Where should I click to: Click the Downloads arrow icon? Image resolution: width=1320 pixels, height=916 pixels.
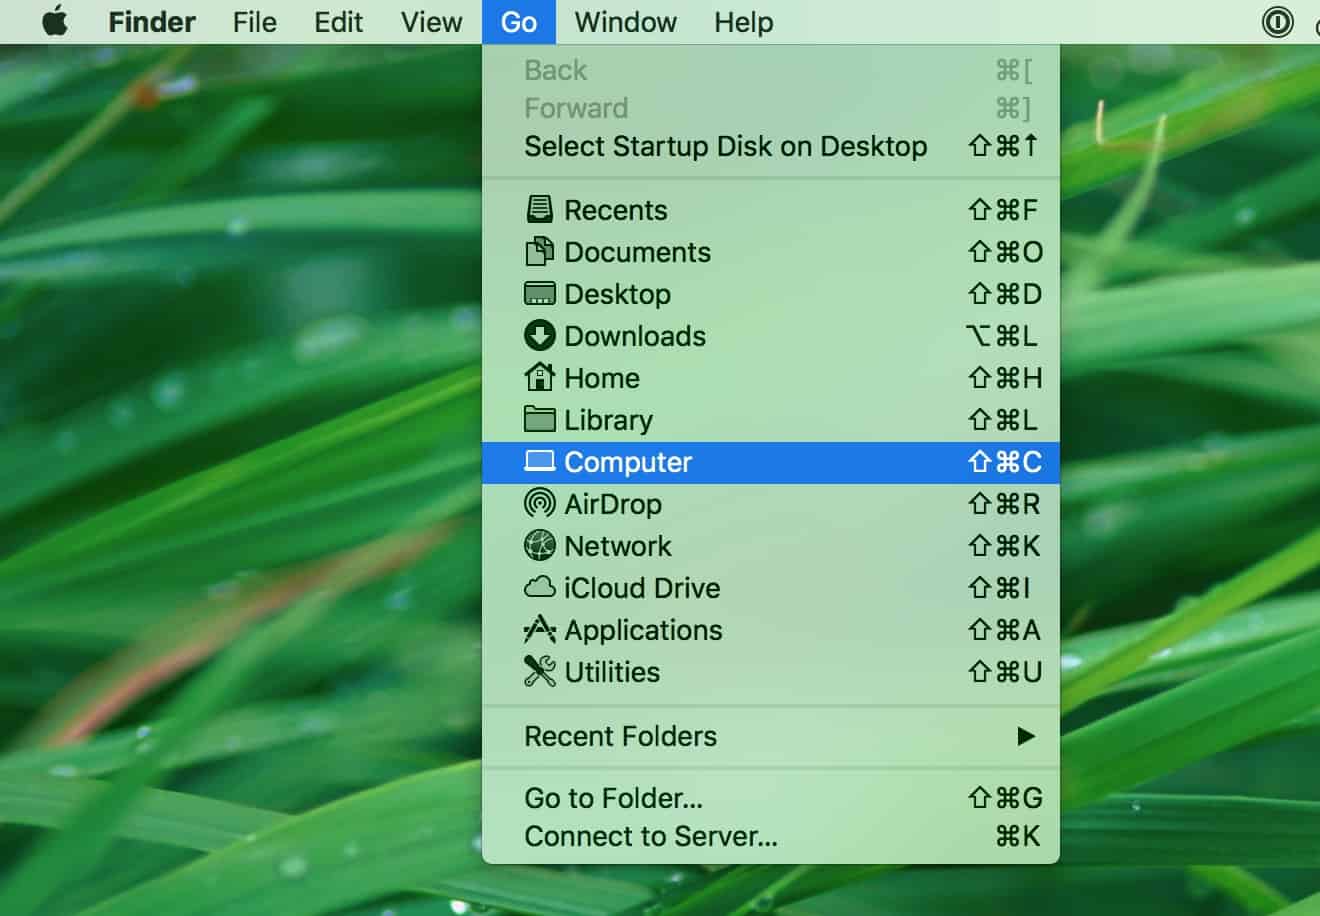(539, 336)
